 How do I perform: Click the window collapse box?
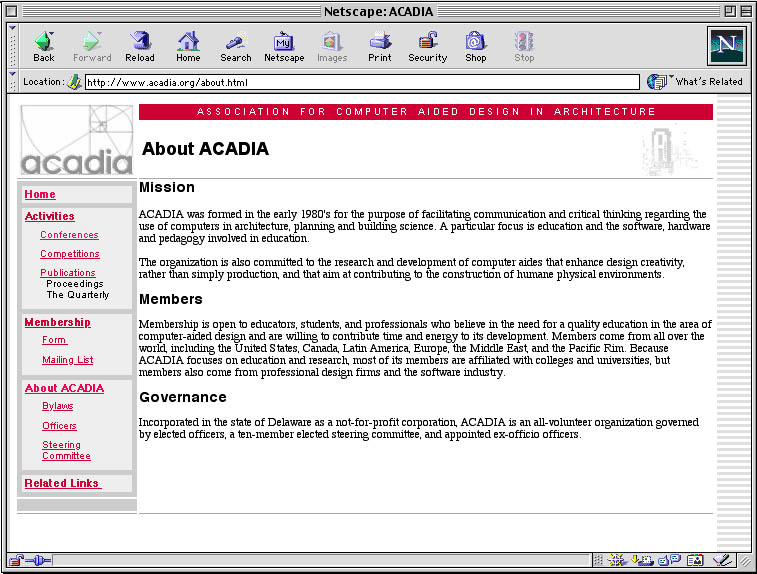[x=745, y=11]
